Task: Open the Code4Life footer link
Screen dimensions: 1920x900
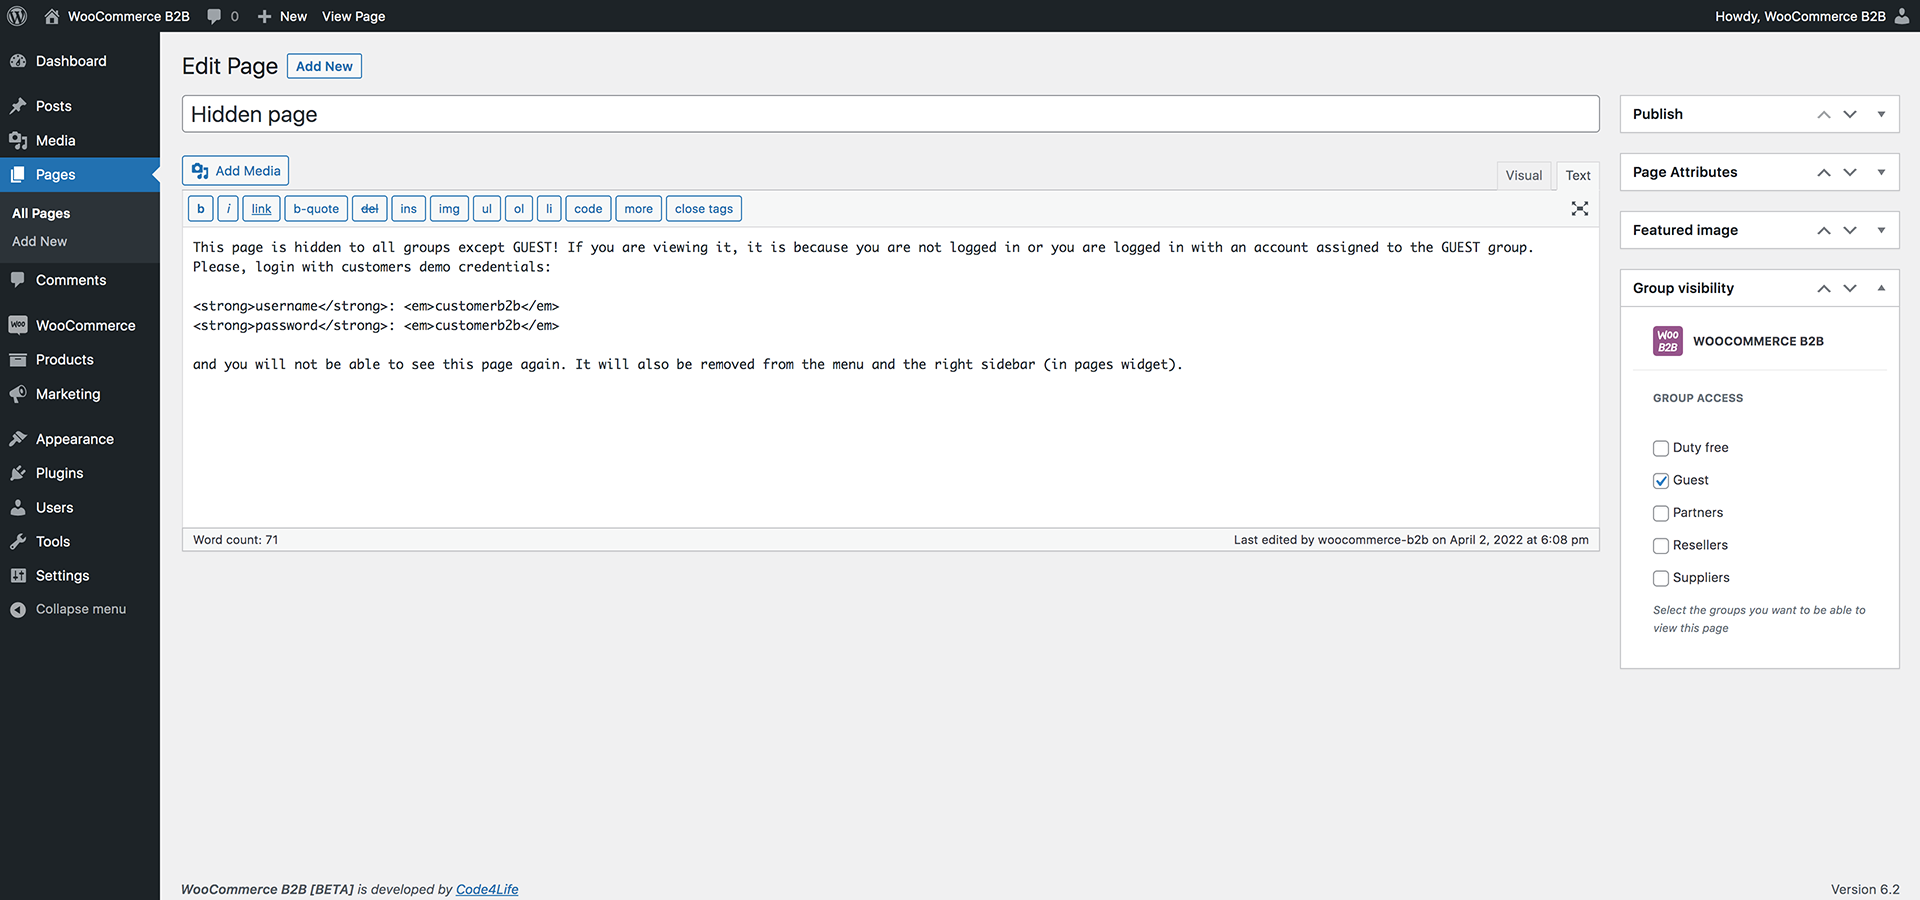Action: point(487,889)
